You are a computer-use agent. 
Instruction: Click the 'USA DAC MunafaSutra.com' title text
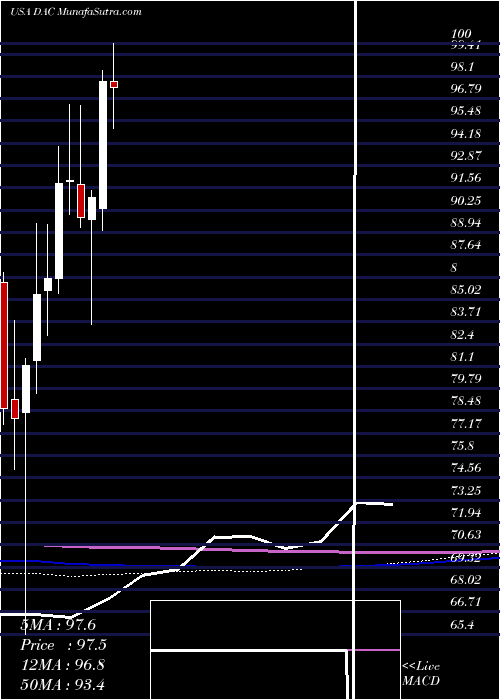tap(75, 12)
